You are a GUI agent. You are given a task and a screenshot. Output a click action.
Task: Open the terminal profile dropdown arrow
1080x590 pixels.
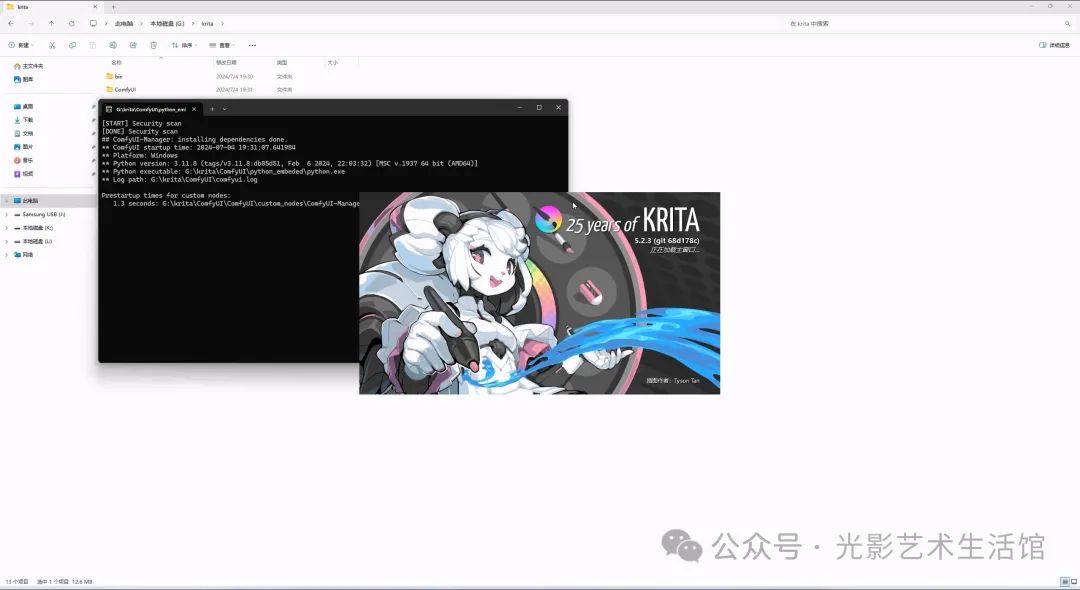(x=225, y=109)
